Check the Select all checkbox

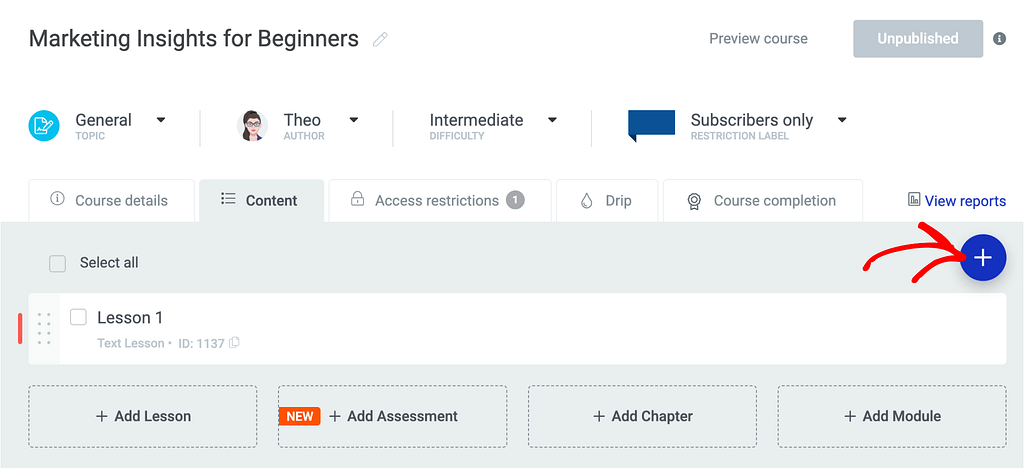tap(57, 263)
